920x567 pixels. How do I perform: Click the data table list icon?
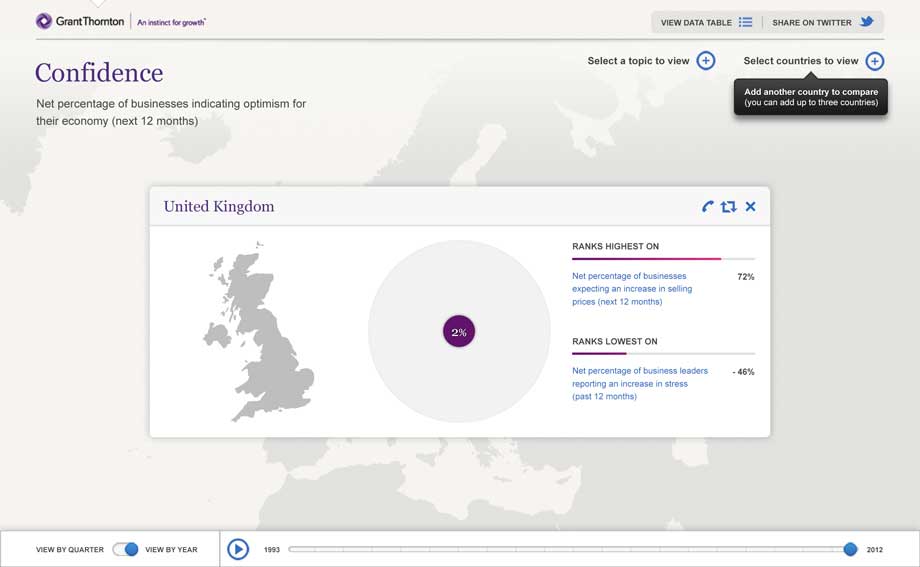coord(745,22)
